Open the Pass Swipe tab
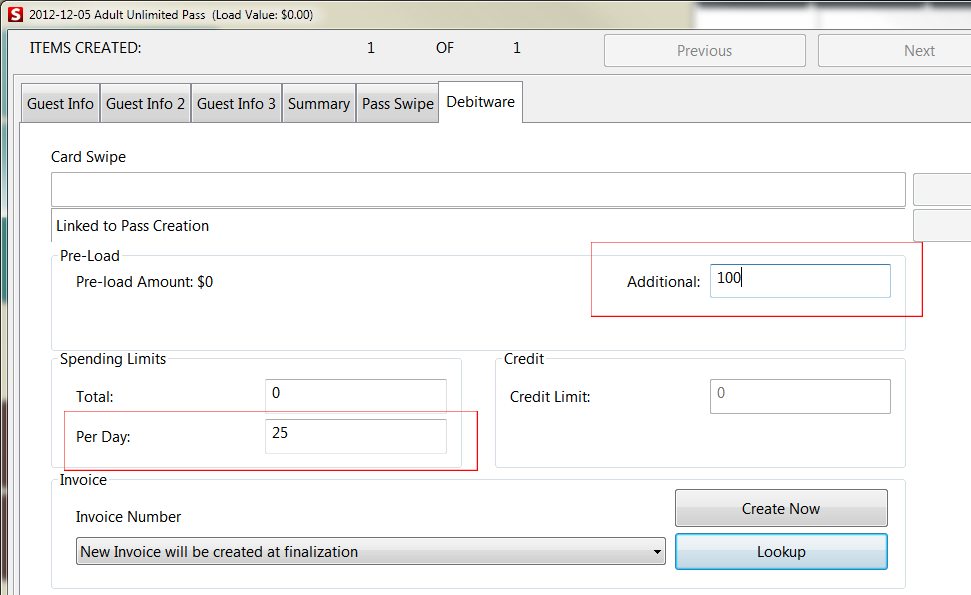 point(397,102)
